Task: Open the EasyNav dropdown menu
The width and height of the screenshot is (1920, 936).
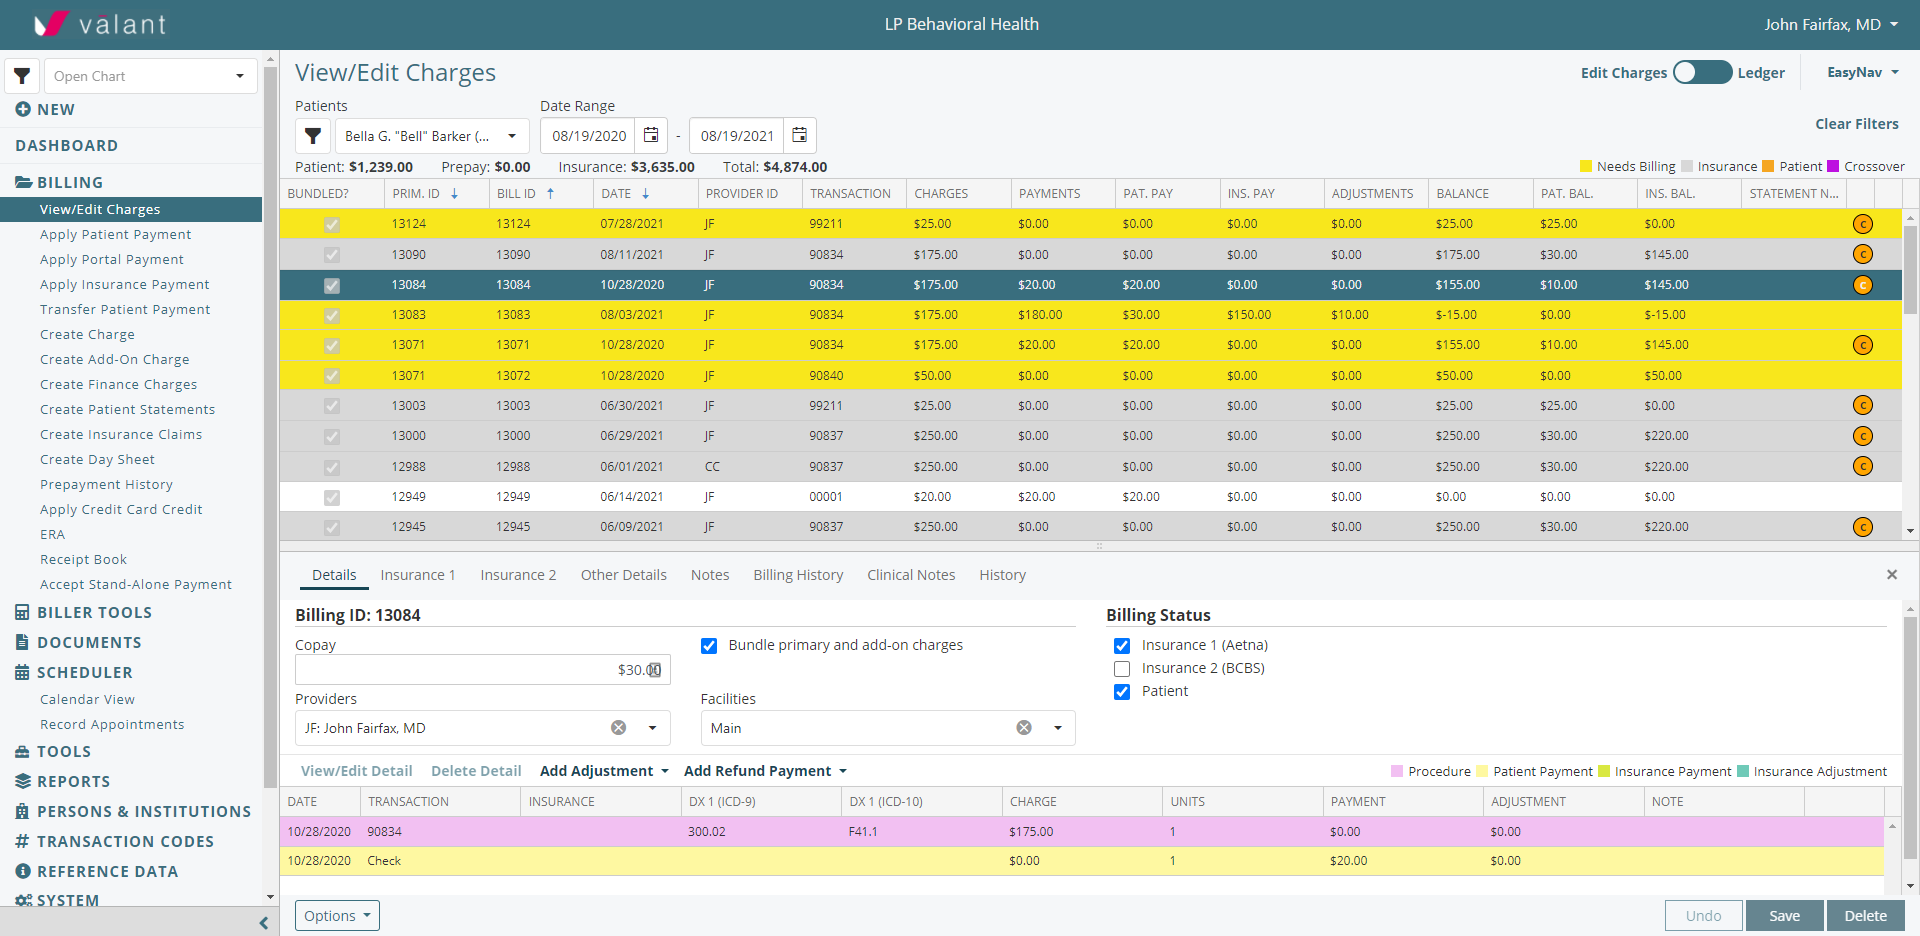Action: 1862,73
